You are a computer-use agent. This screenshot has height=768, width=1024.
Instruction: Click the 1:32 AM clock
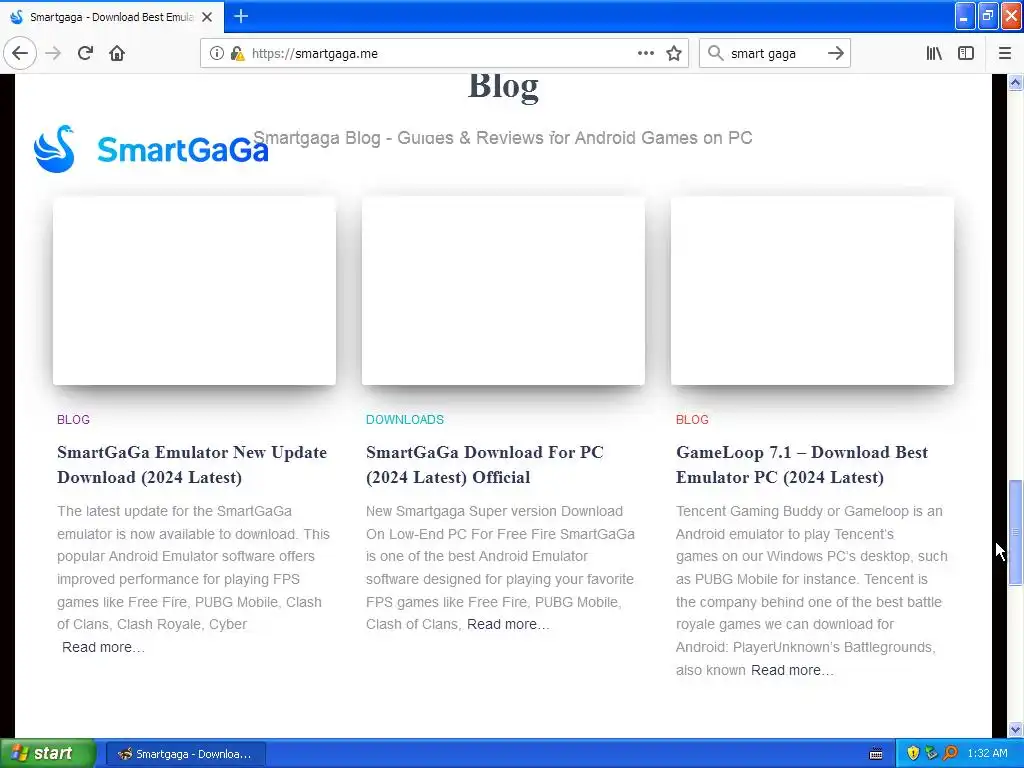[x=987, y=754]
